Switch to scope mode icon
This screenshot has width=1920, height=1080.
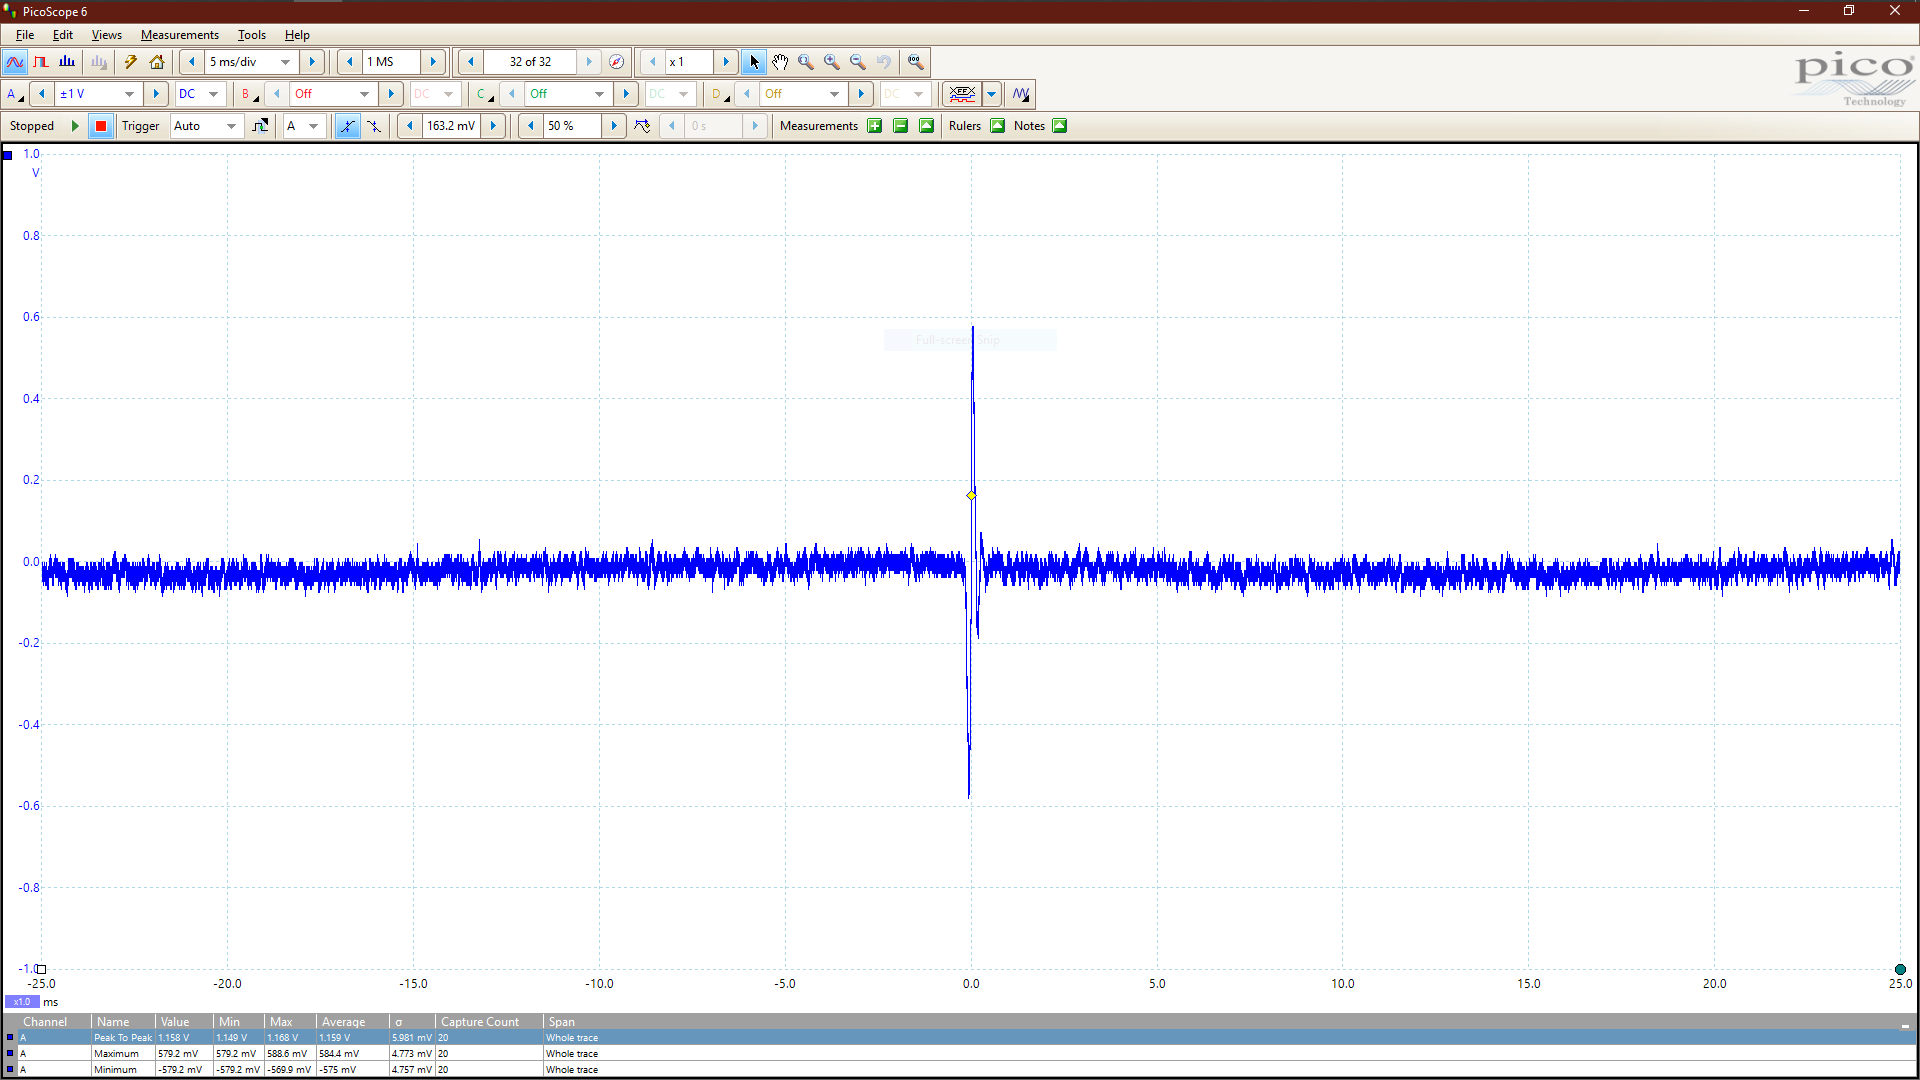tap(15, 62)
